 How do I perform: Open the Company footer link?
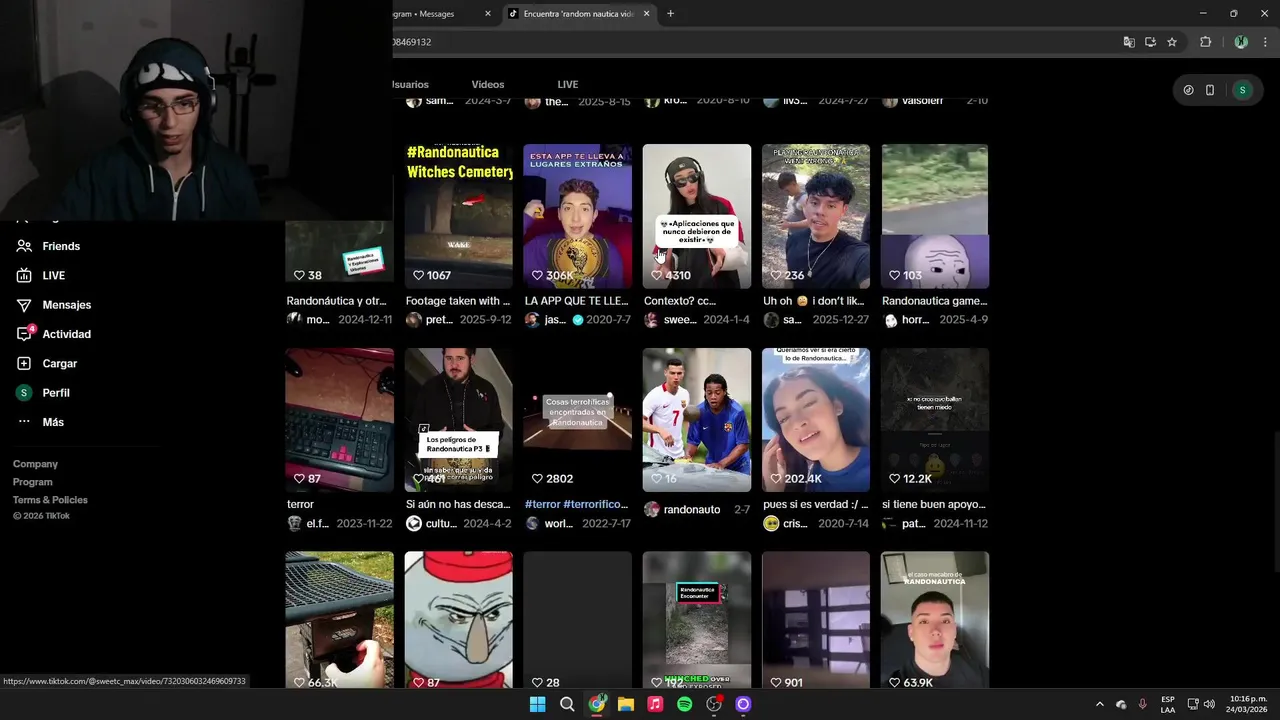35,464
